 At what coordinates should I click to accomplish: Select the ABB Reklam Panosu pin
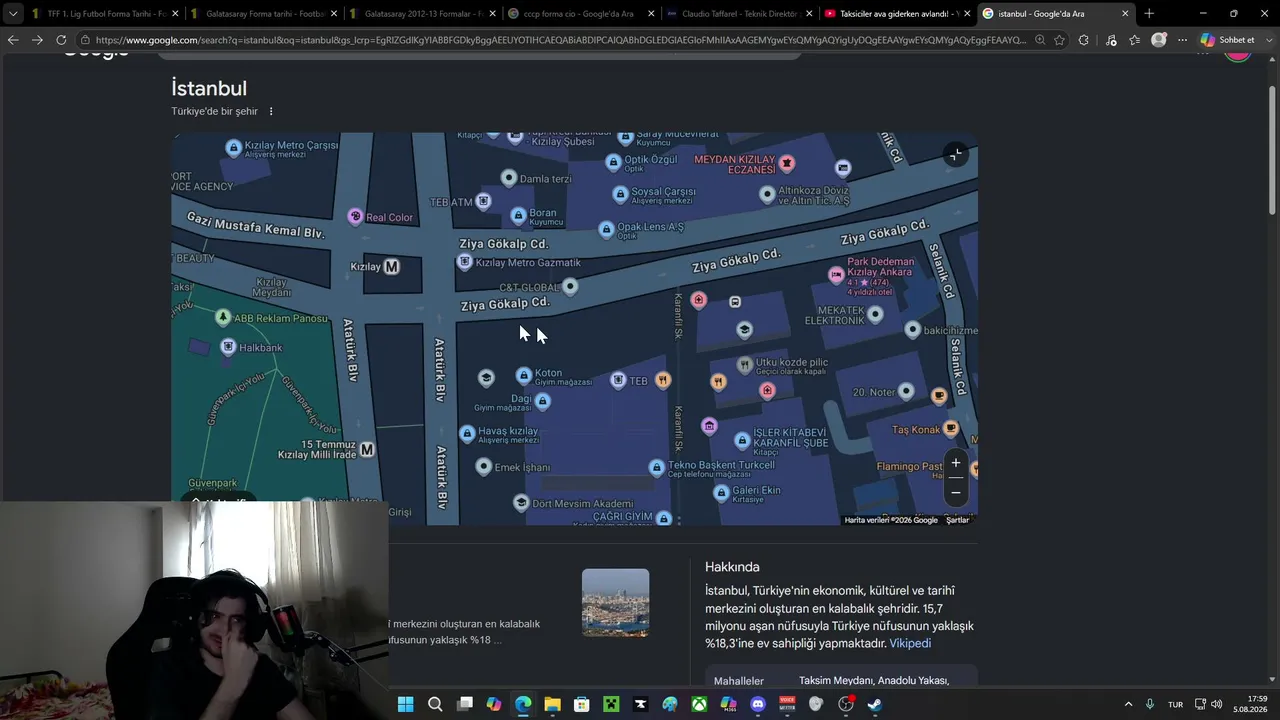pos(223,317)
